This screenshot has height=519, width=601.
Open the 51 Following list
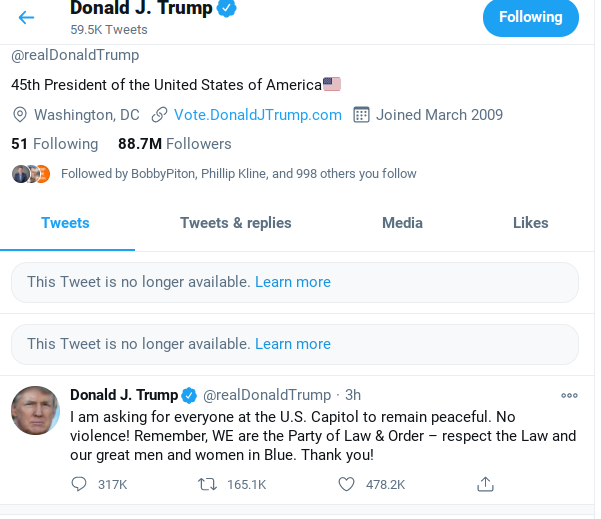click(x=55, y=144)
